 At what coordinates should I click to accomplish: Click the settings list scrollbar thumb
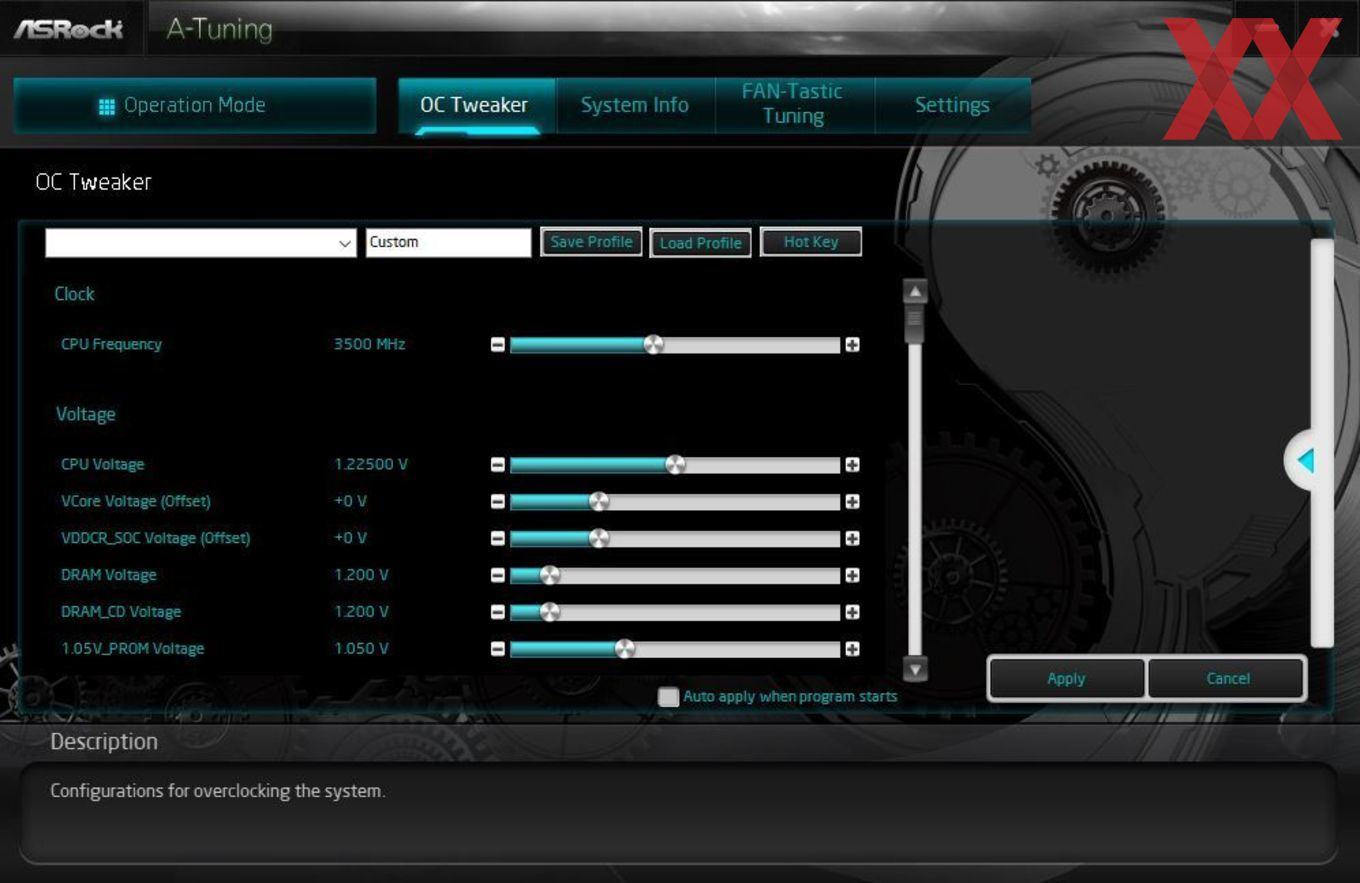pos(915,325)
